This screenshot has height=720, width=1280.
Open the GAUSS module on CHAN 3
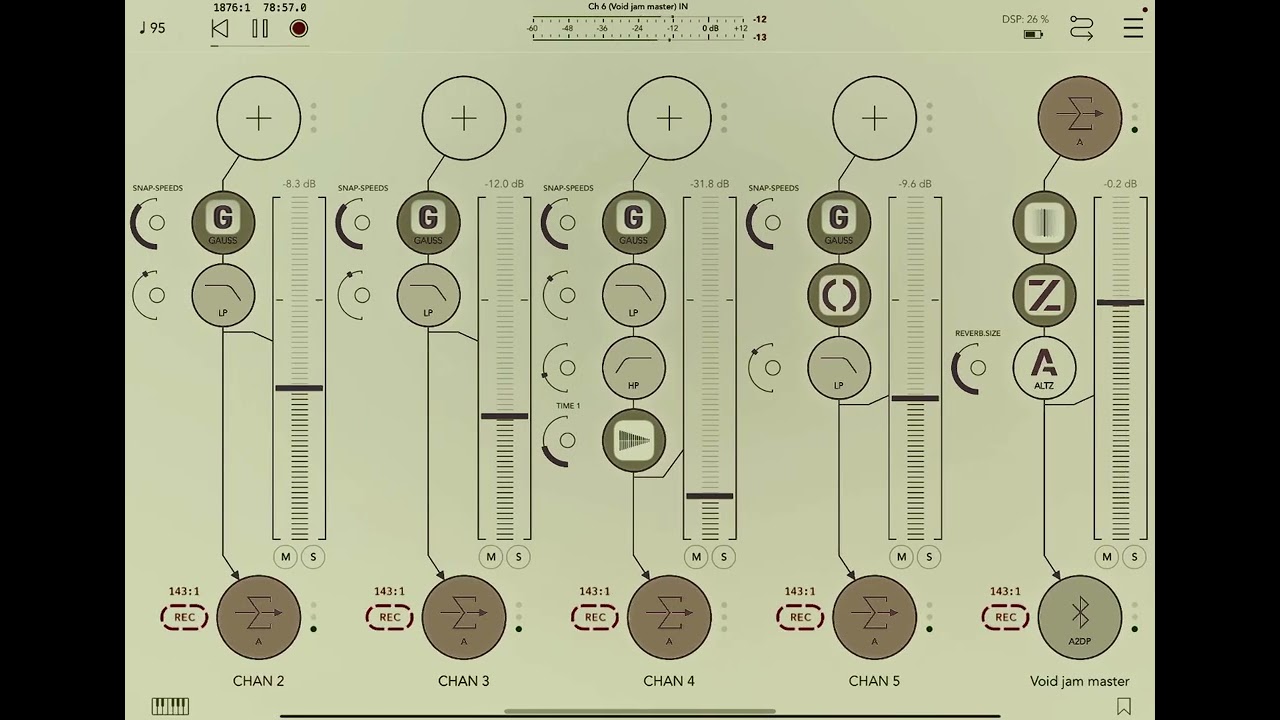pyautogui.click(x=428, y=222)
